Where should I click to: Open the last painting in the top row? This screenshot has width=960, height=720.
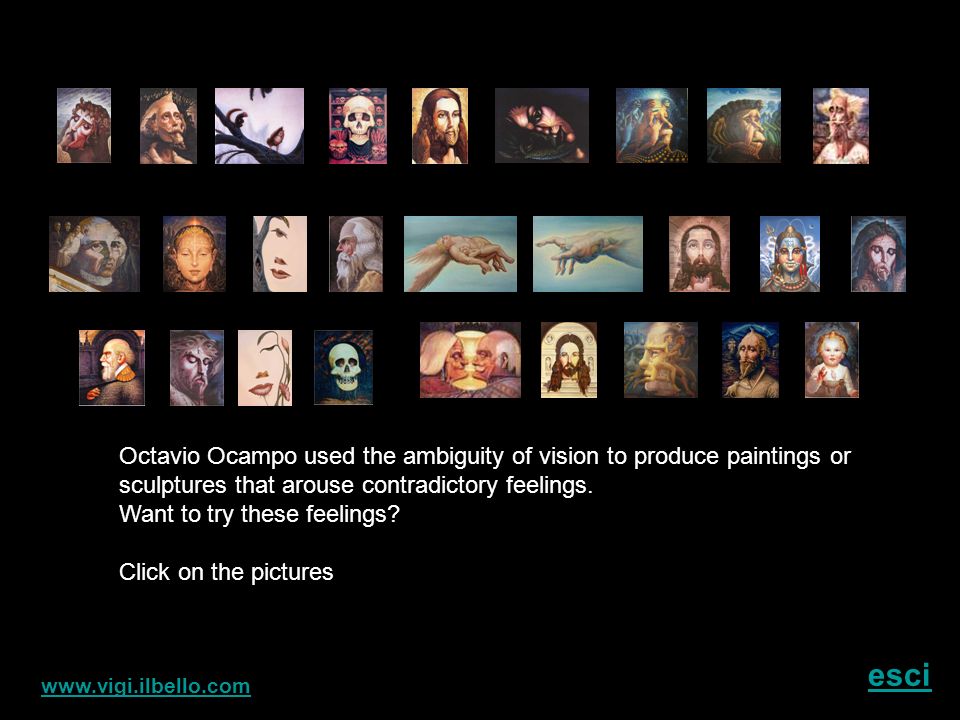coord(841,126)
